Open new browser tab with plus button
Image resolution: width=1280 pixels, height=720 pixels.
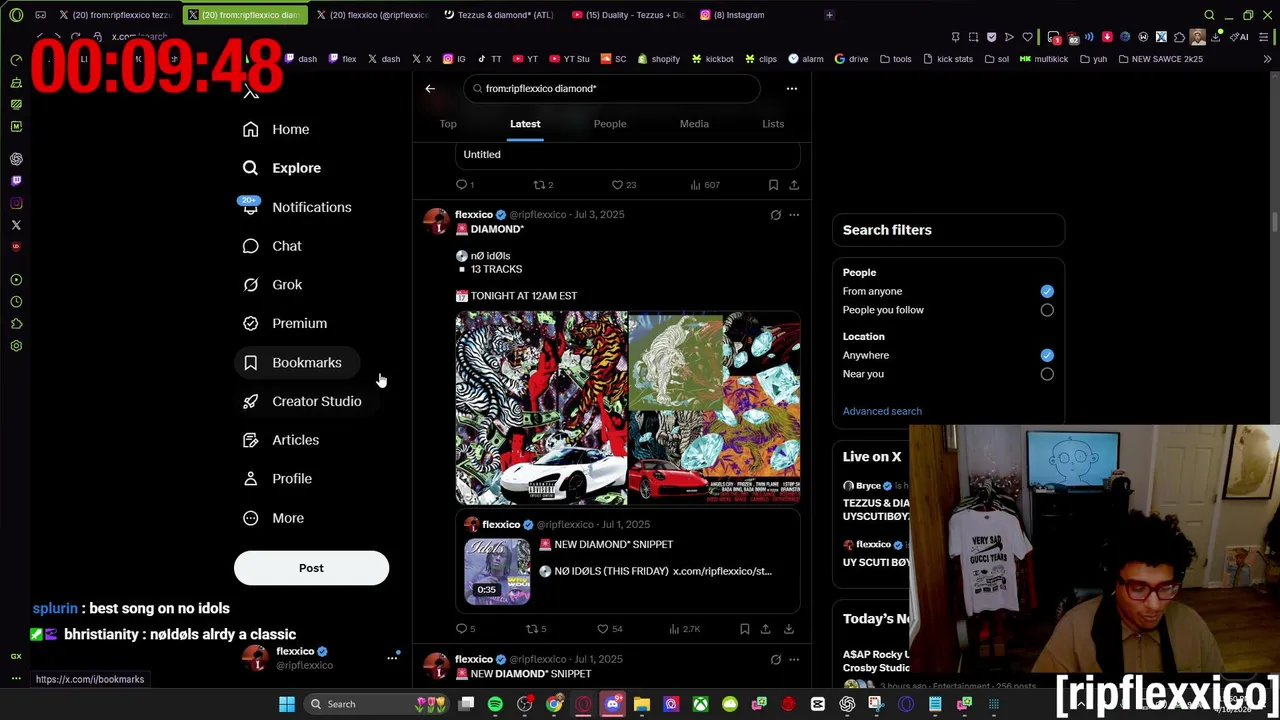tap(829, 15)
